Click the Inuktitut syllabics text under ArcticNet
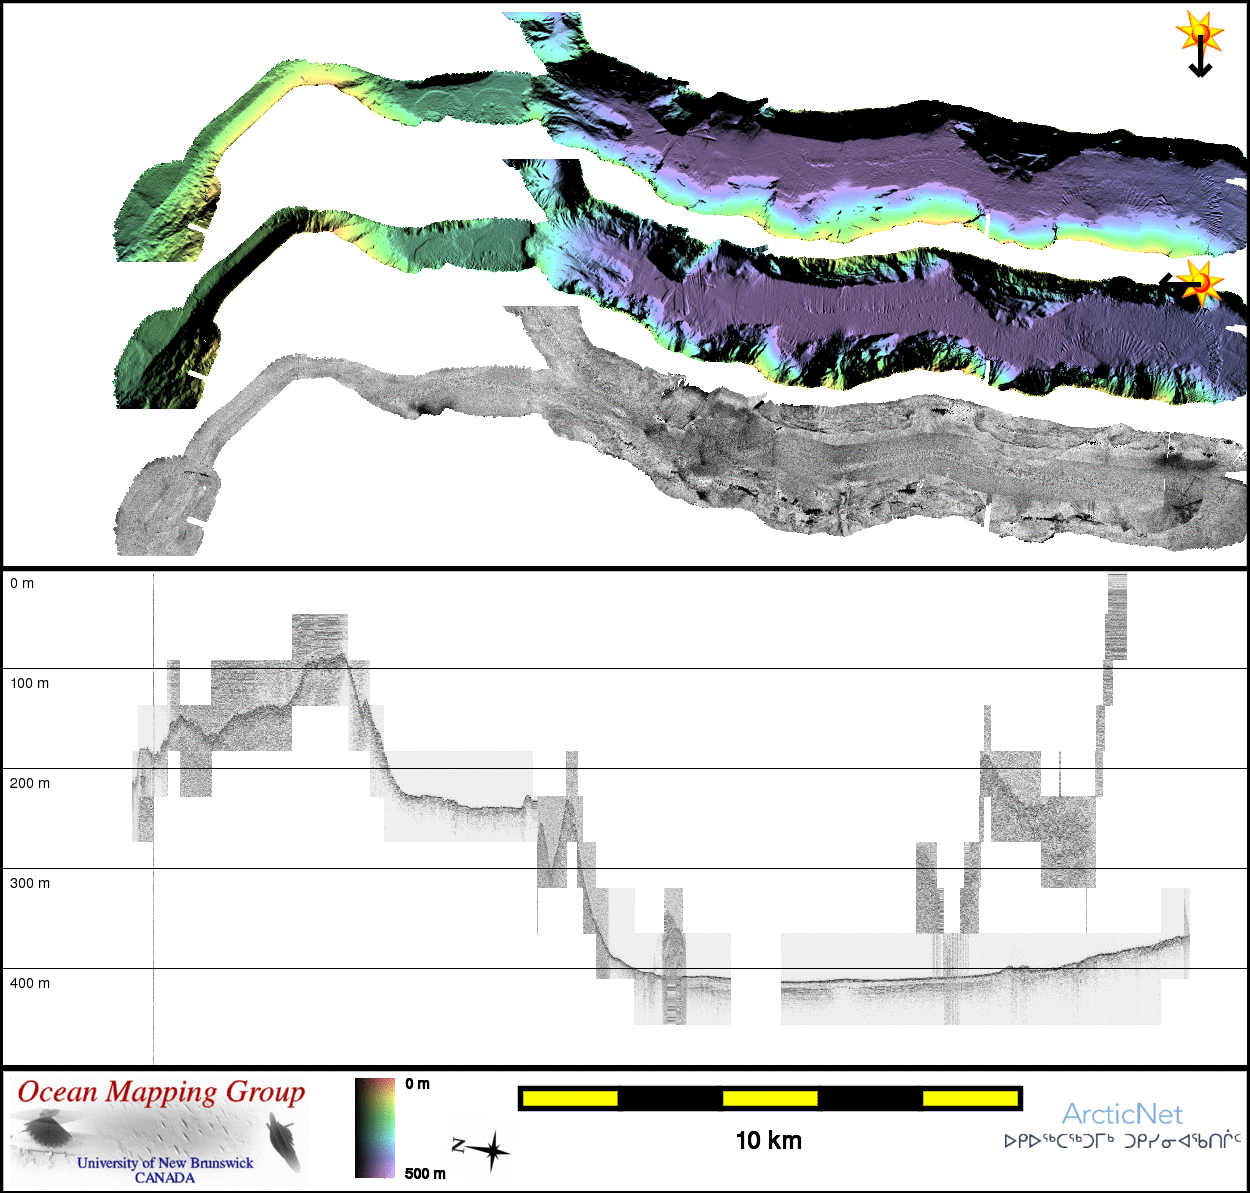This screenshot has height=1193, width=1250. click(x=1122, y=1141)
